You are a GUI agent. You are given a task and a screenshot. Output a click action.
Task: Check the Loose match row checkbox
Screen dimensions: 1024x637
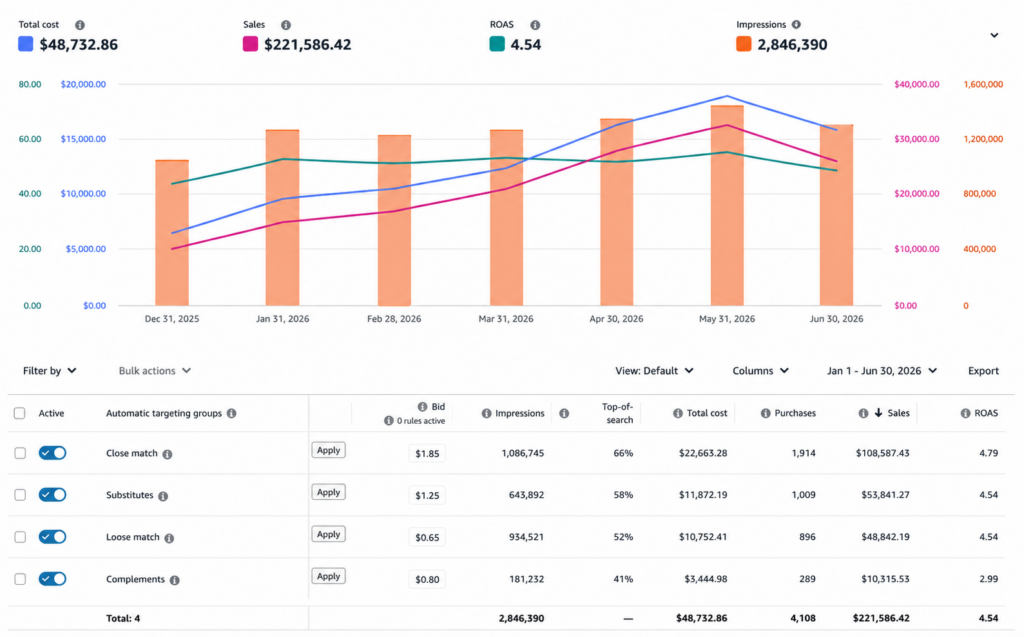click(20, 536)
